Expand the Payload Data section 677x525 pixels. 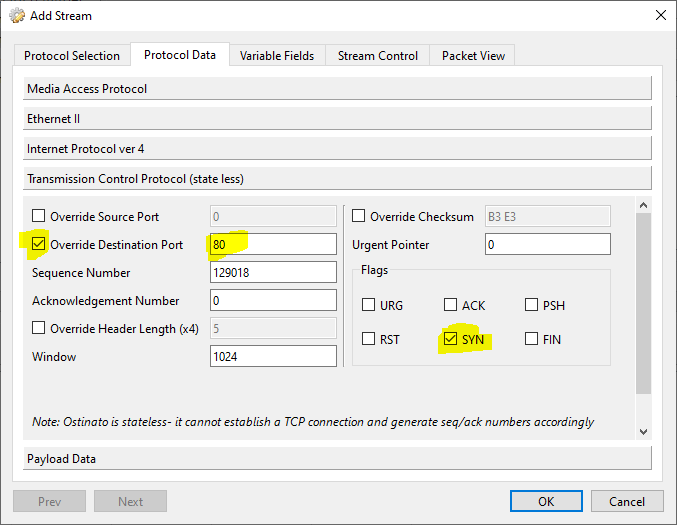(337, 459)
